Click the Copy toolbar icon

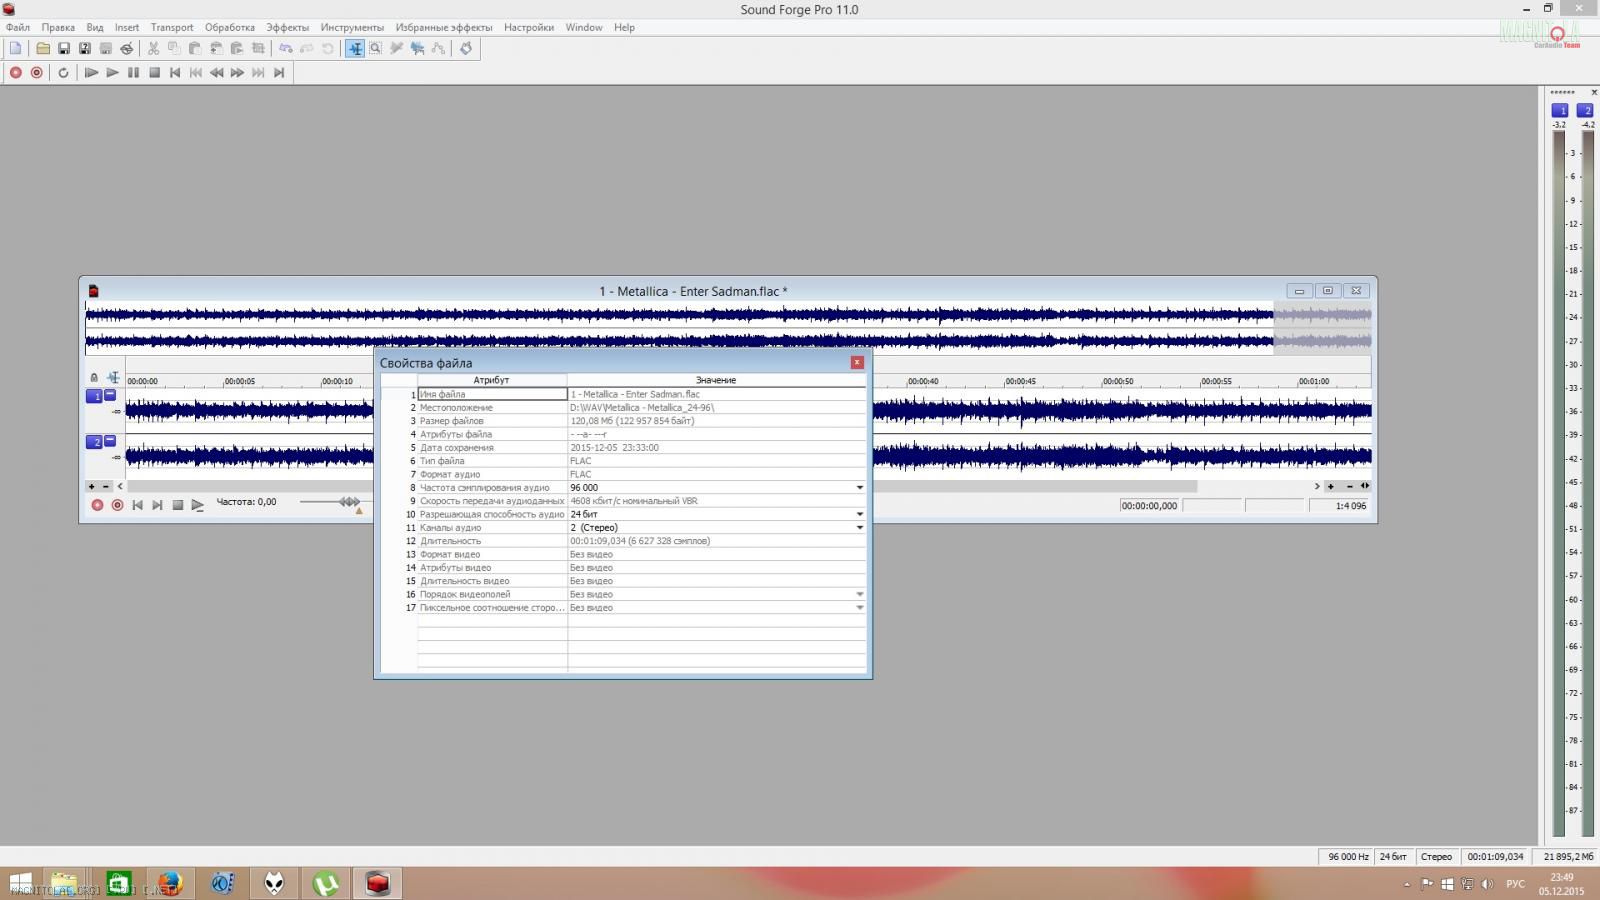point(174,48)
